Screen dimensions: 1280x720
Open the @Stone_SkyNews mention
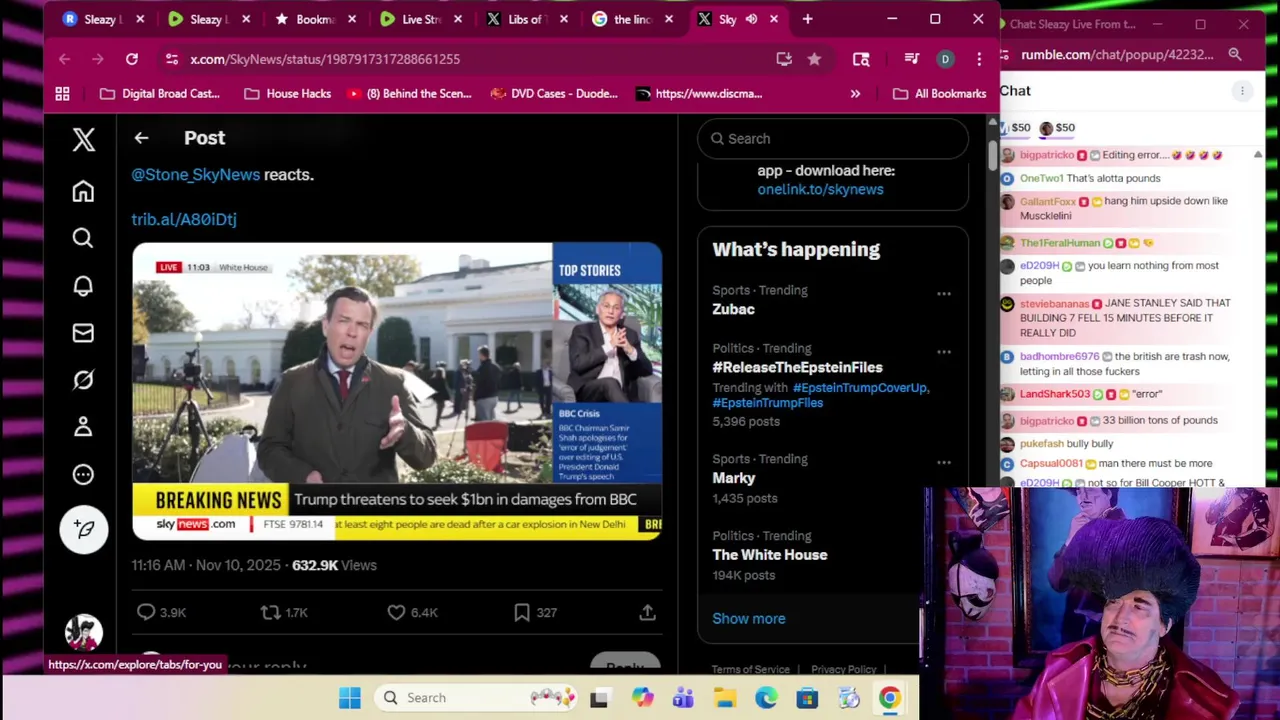196,174
